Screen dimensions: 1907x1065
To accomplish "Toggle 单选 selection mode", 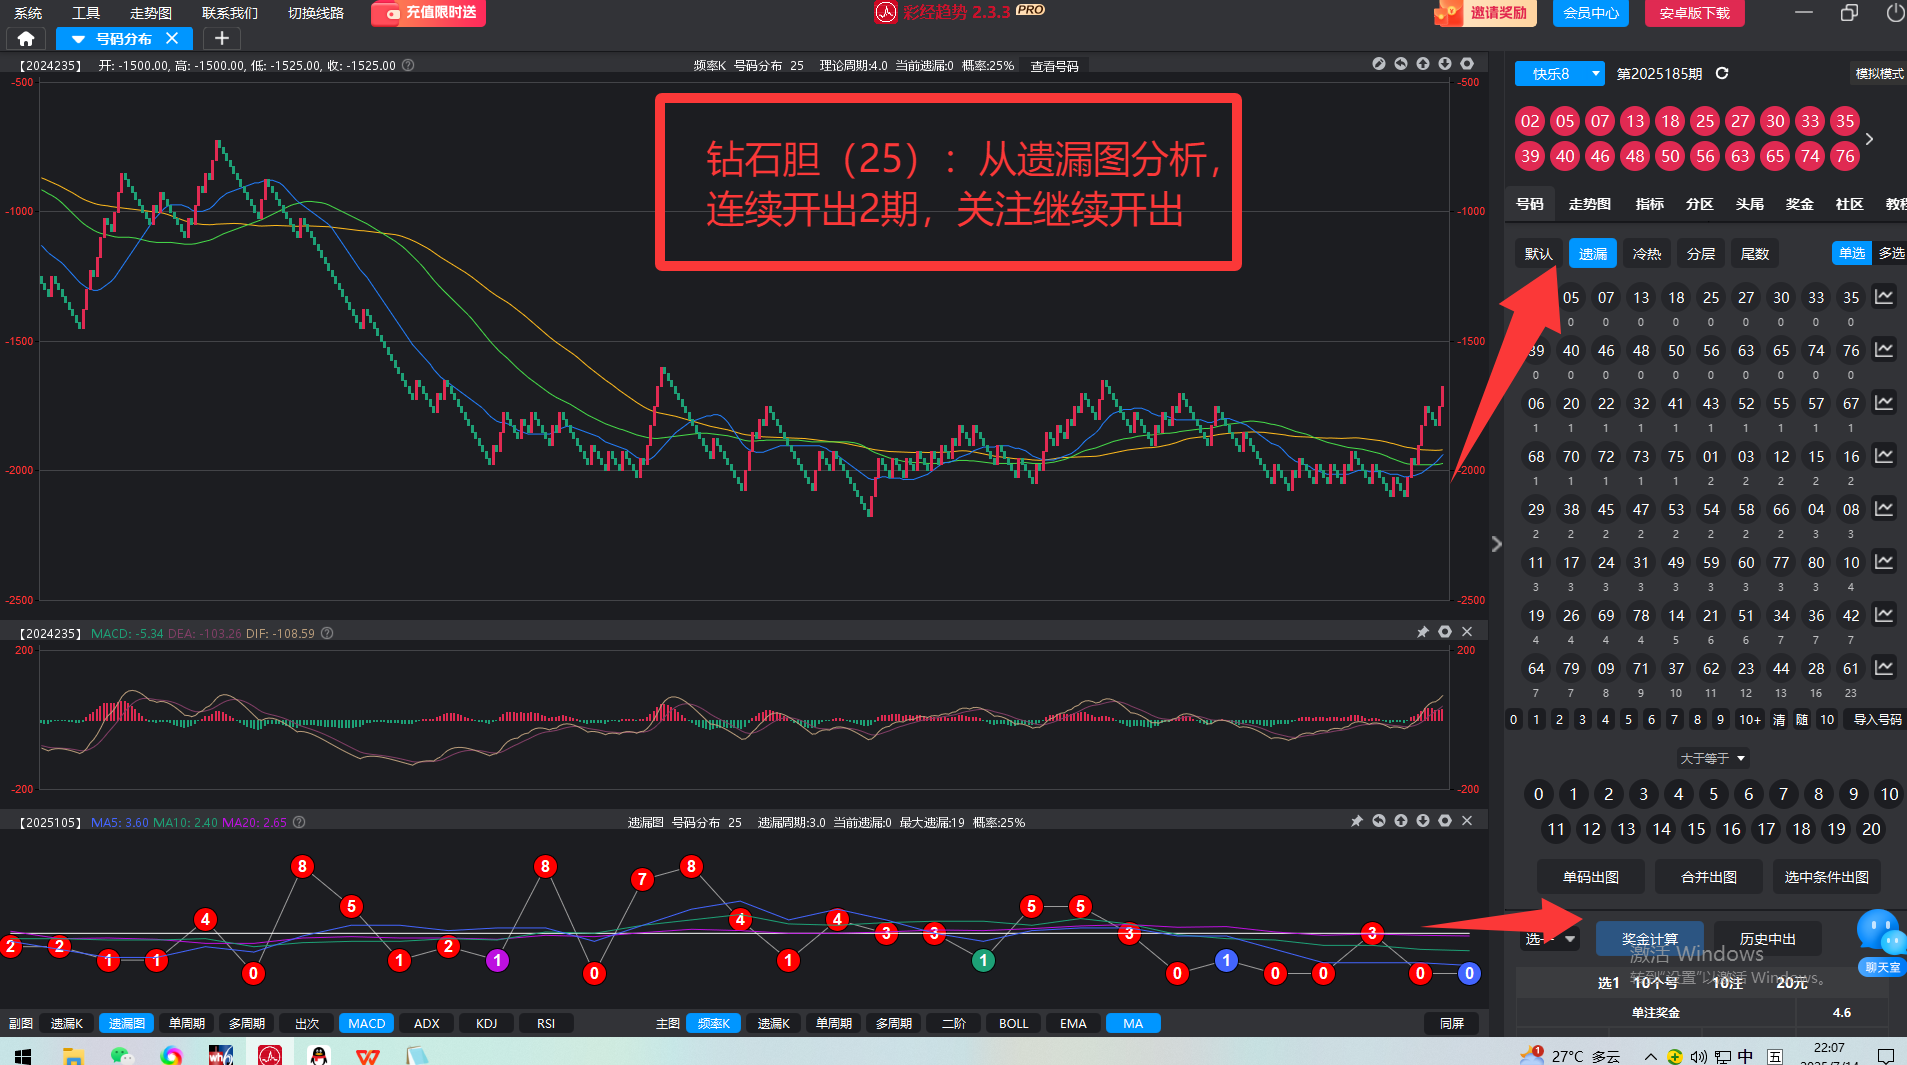I will coord(1852,253).
